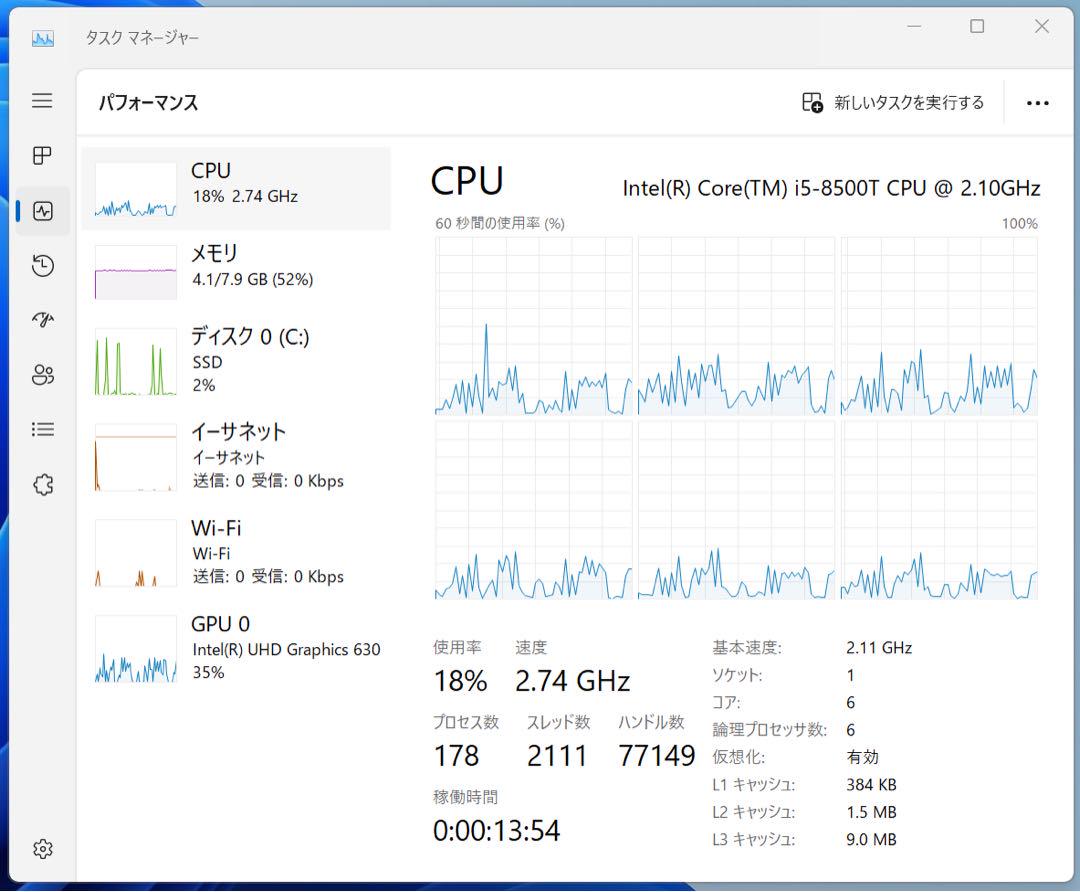Click the base speed value 2.11 GHz

(879, 647)
